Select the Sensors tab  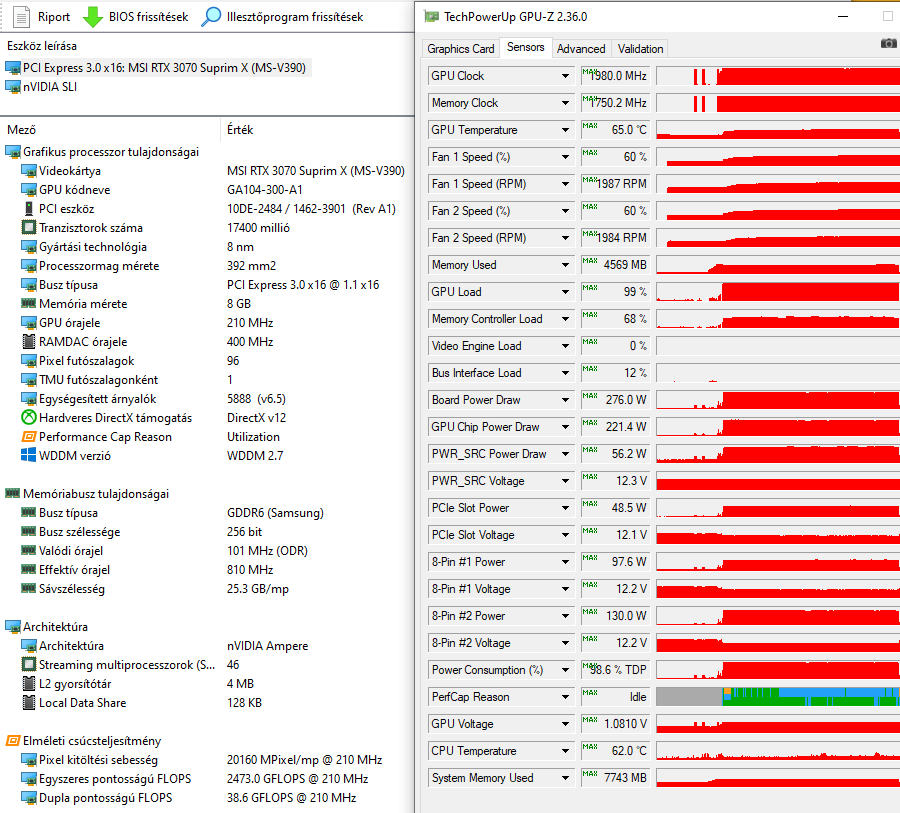click(526, 47)
